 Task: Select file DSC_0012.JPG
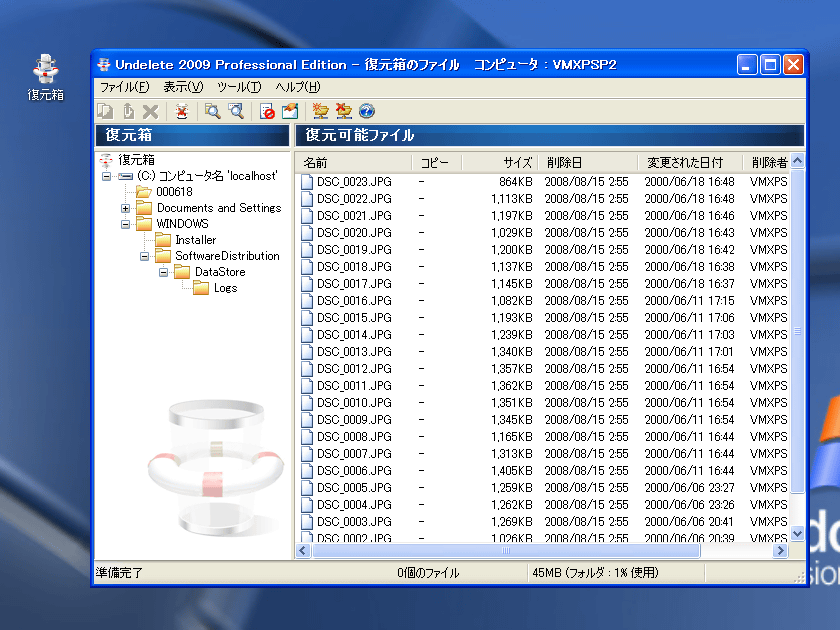pos(354,369)
